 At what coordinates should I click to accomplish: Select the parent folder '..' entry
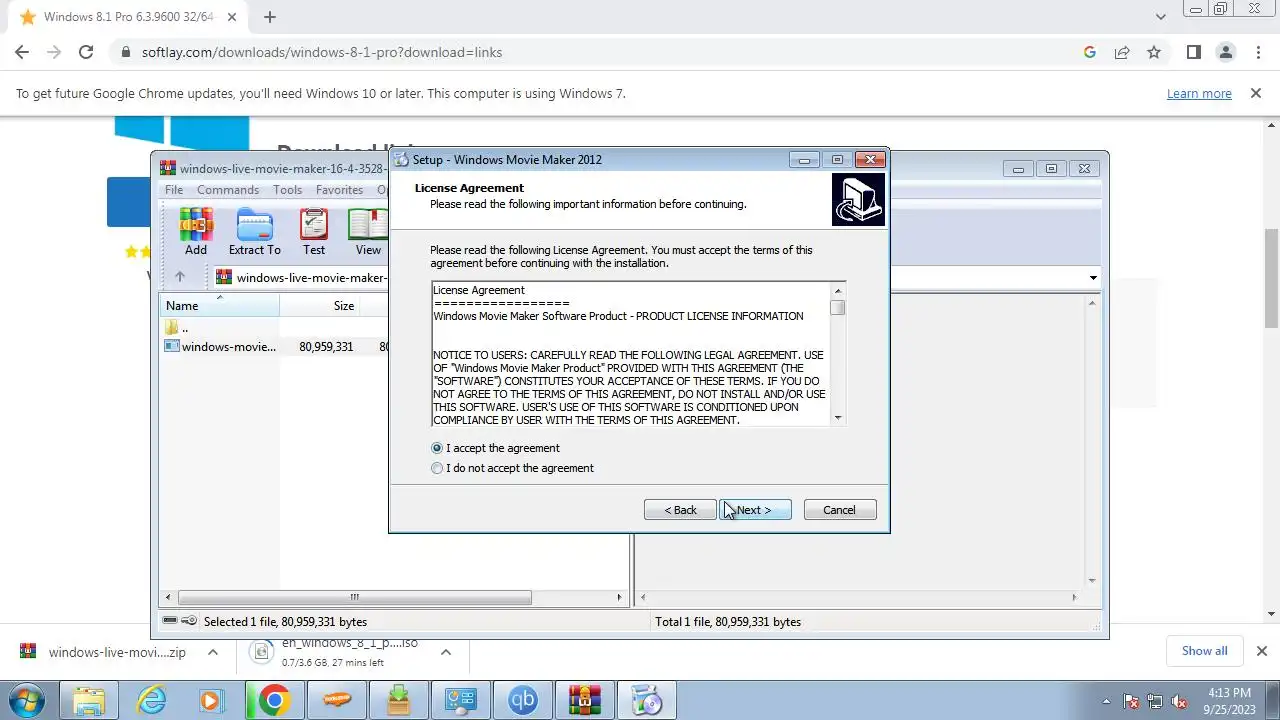point(177,327)
